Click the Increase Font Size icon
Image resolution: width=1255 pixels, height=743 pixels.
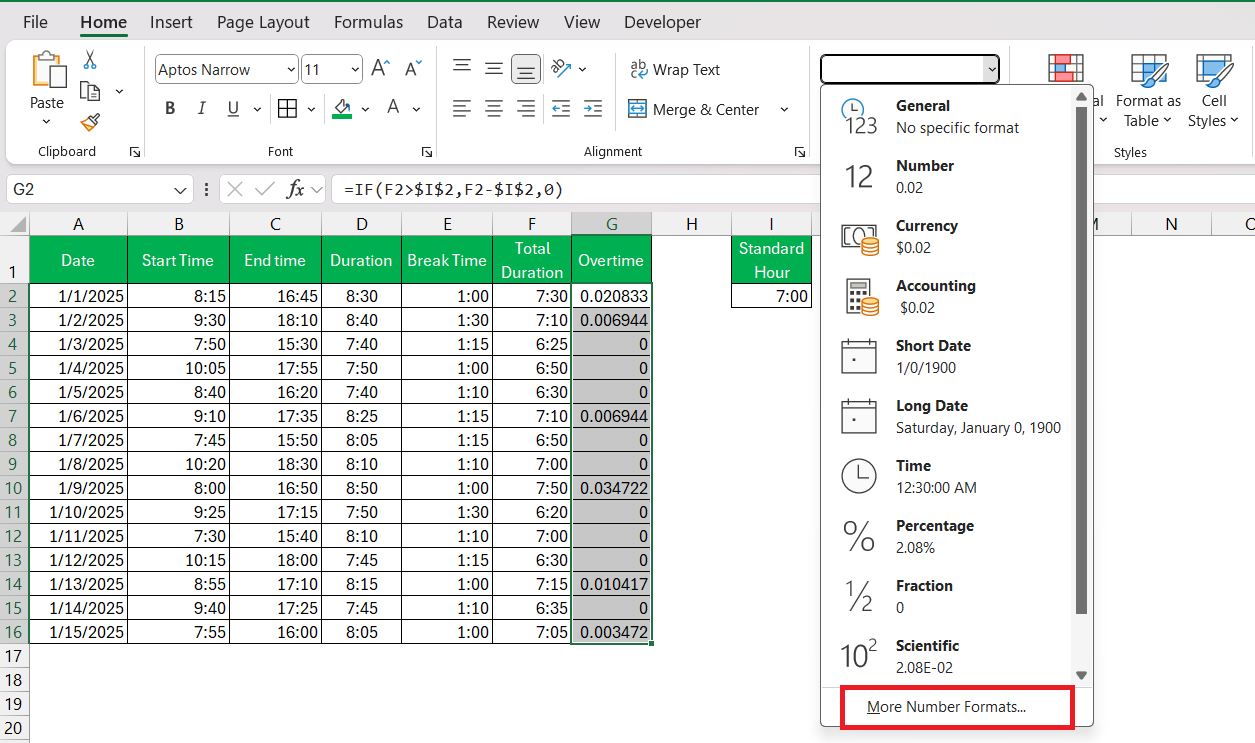(380, 69)
